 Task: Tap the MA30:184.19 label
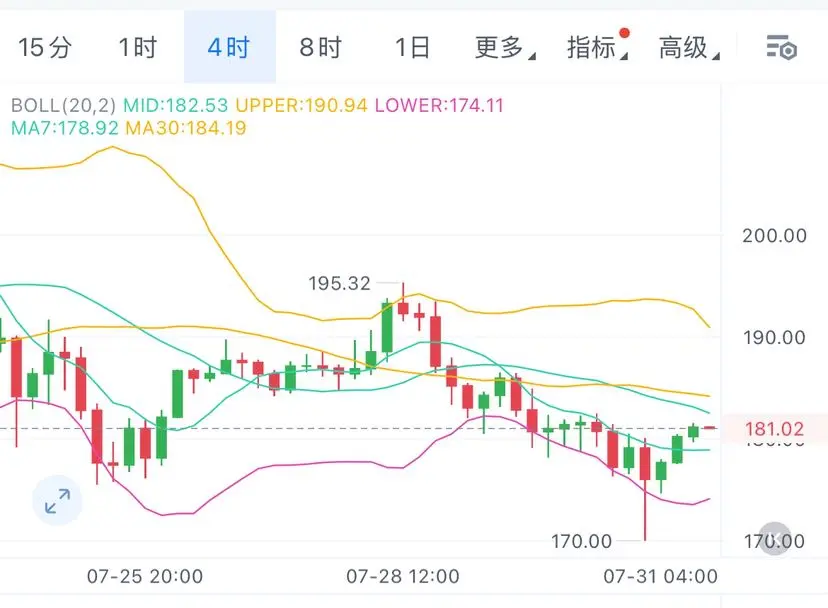tap(186, 128)
